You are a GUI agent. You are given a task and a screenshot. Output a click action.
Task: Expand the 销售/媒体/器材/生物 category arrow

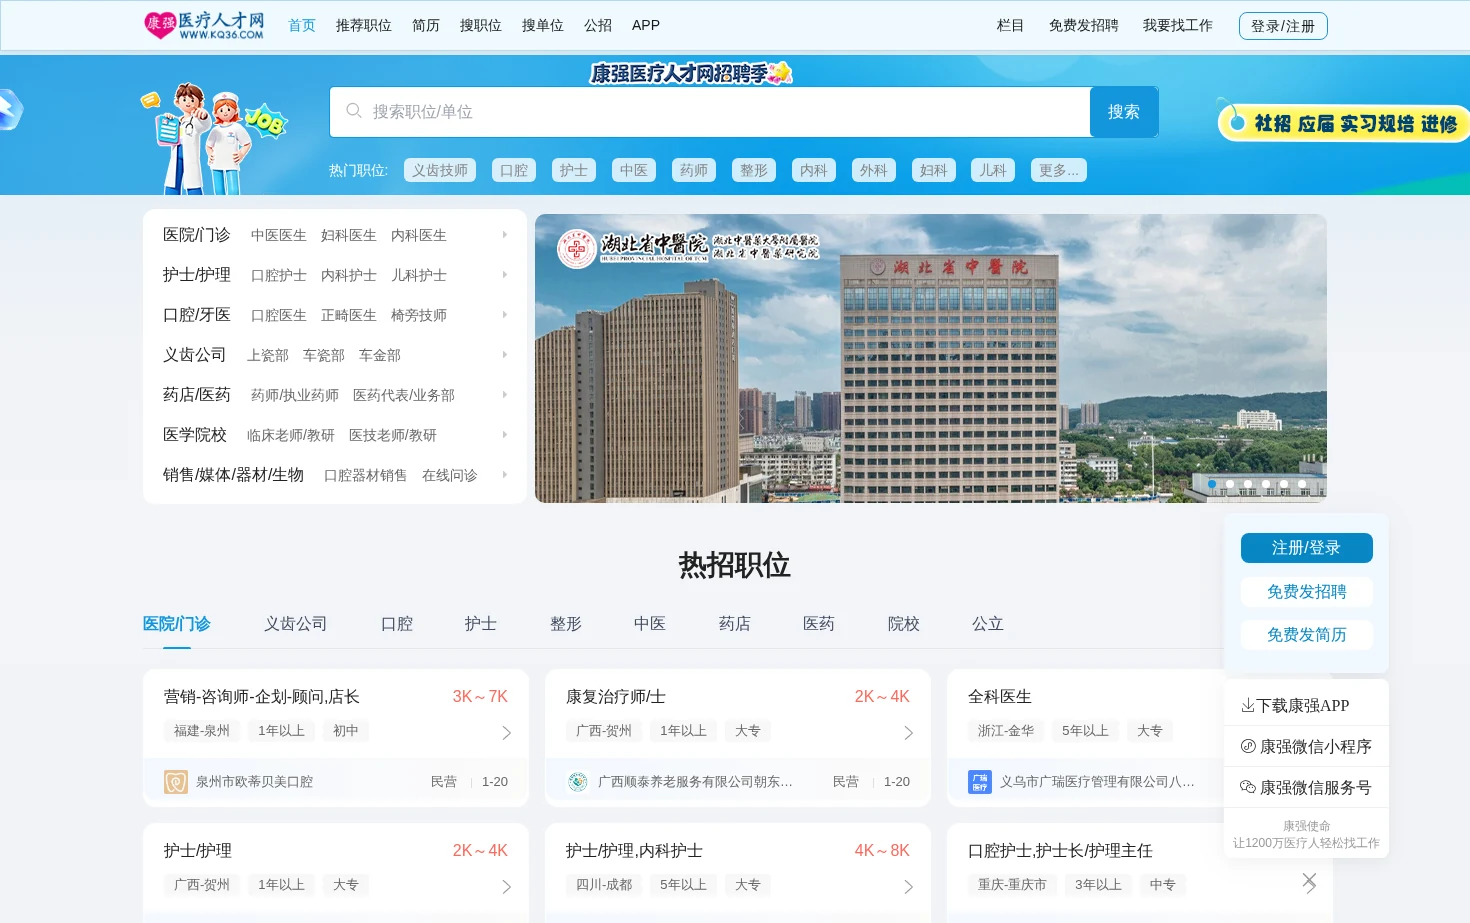(x=505, y=475)
